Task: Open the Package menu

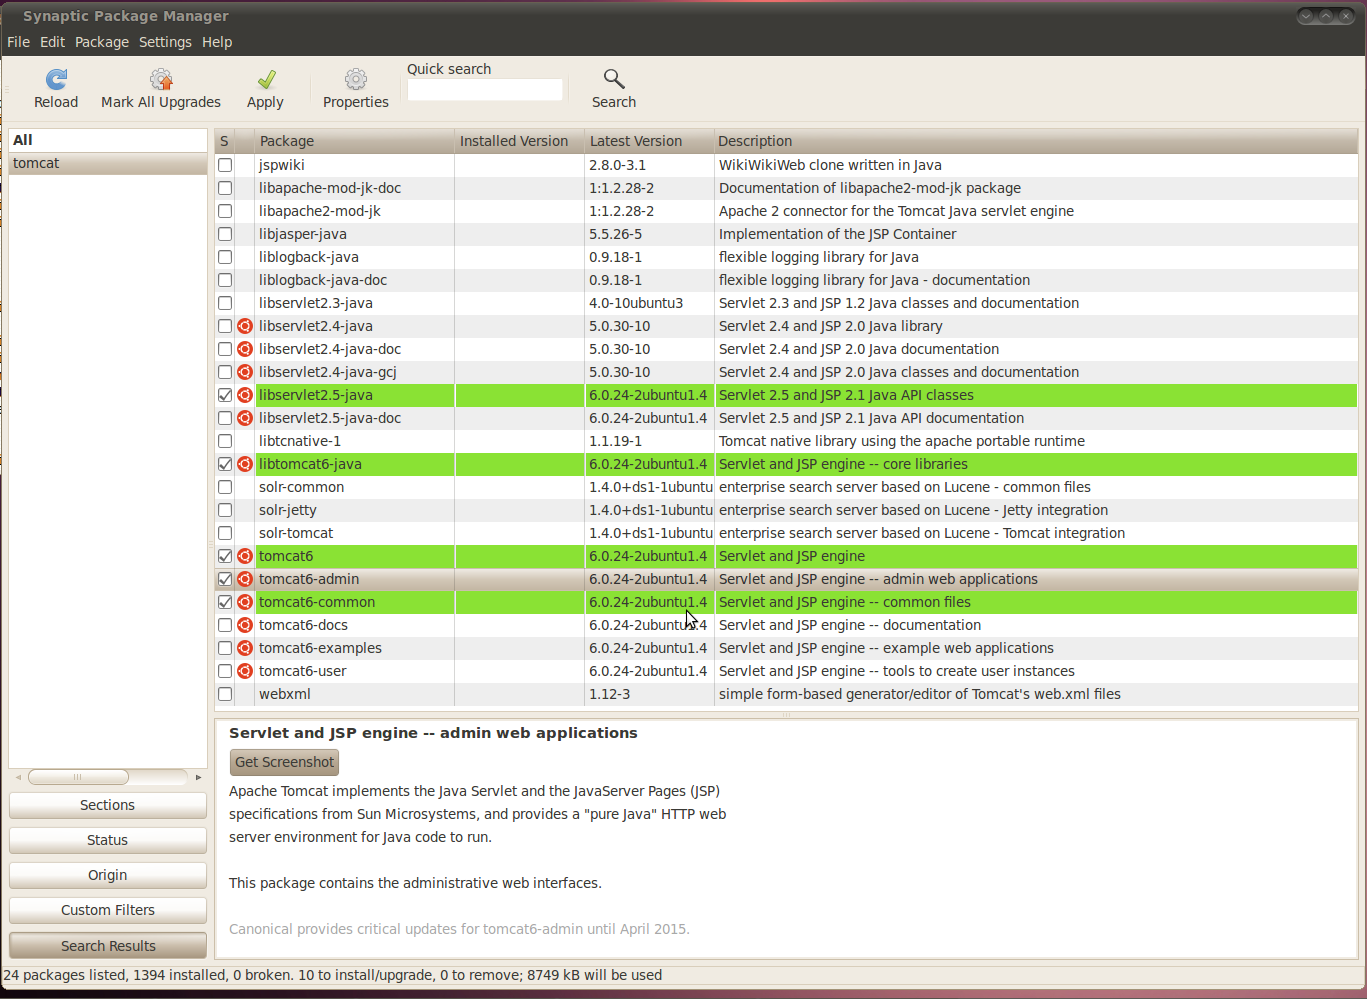Action: click(x=102, y=42)
